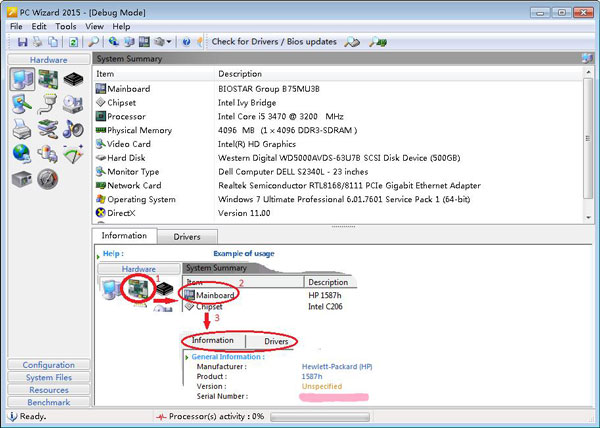This screenshot has width=600, height=428.
Task: Click the scroll down arrow of summary list
Action: pyautogui.click(x=588, y=217)
